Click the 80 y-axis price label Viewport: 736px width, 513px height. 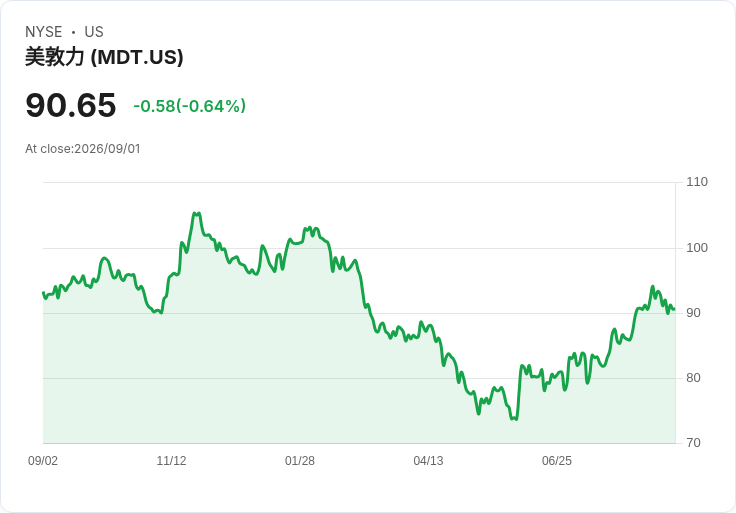coord(693,378)
